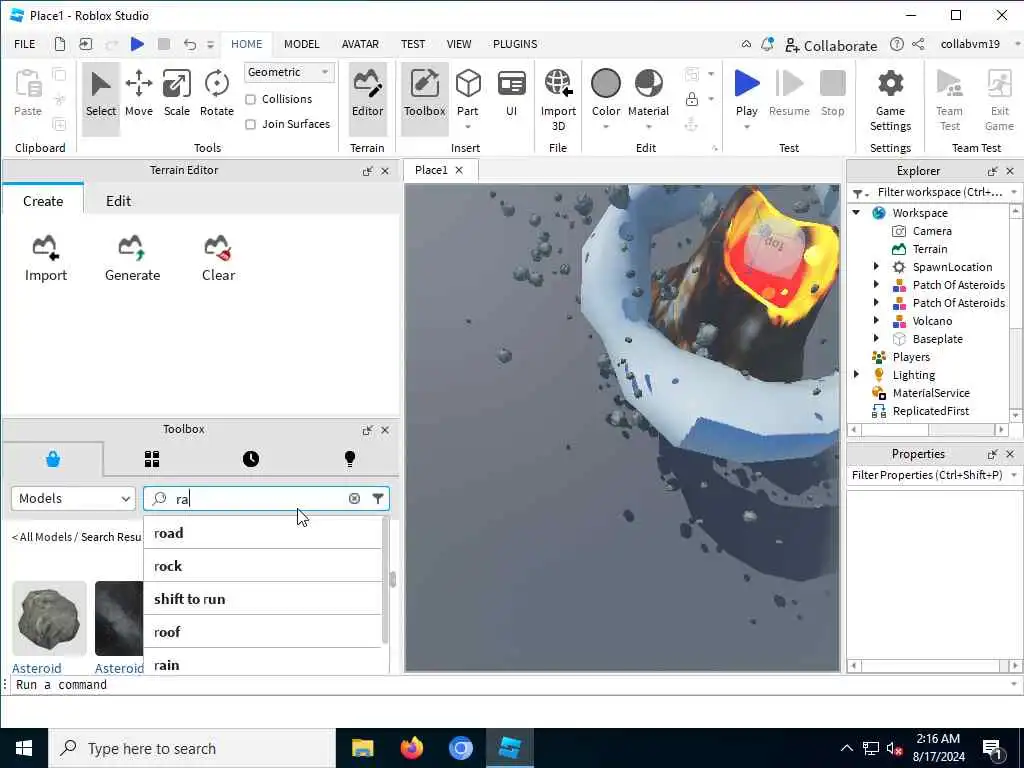The width and height of the screenshot is (1024, 768).
Task: Open the Toolbox Inventory grid tab
Action: (x=152, y=459)
